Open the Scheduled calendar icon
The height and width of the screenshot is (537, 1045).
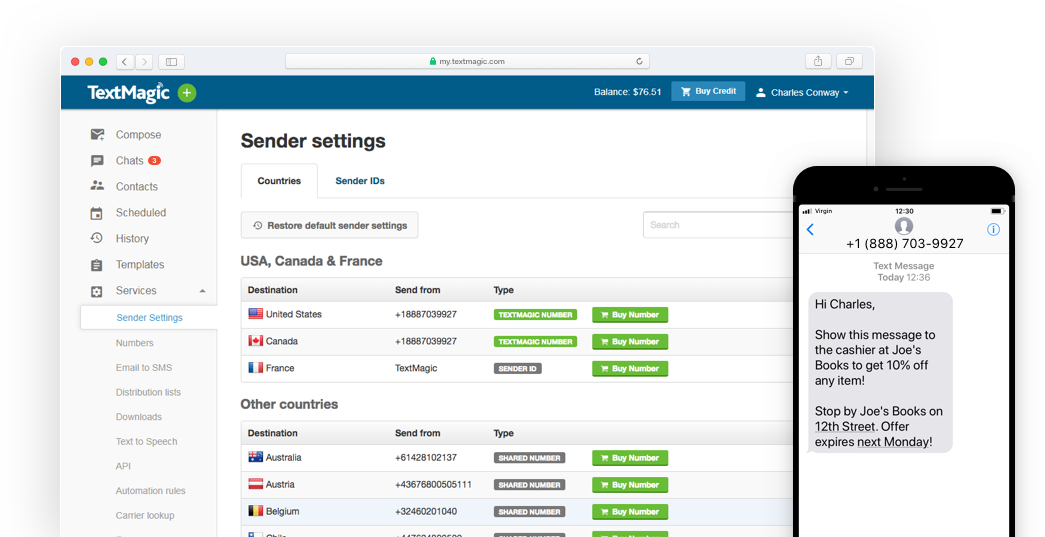coord(97,213)
